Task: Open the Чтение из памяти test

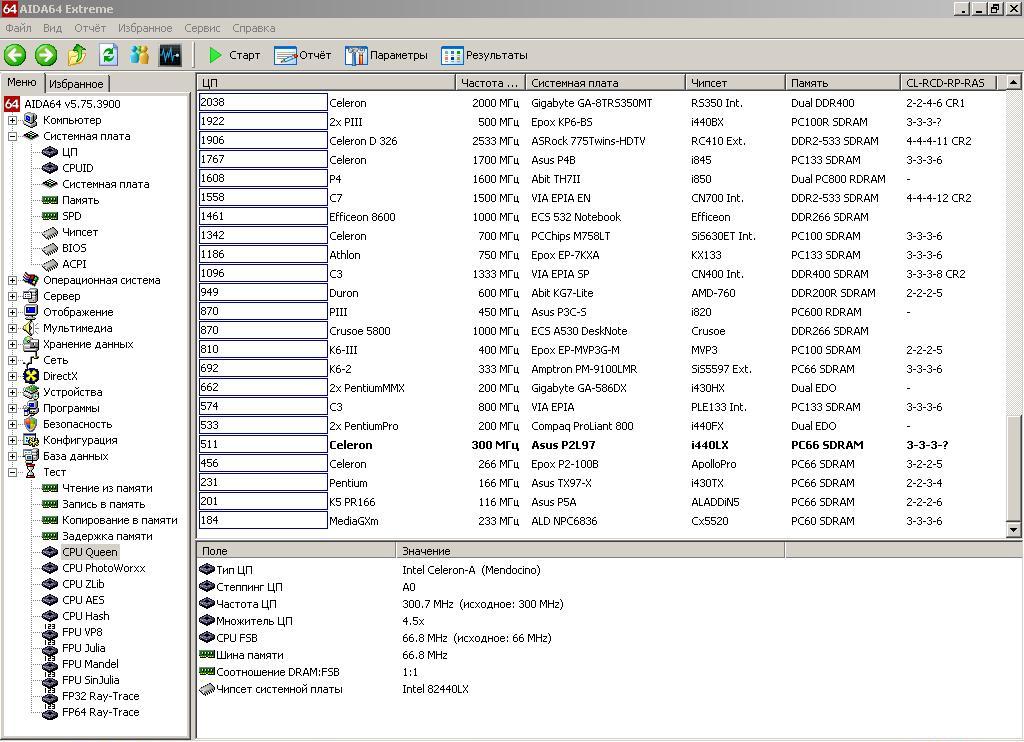Action: click(107, 488)
